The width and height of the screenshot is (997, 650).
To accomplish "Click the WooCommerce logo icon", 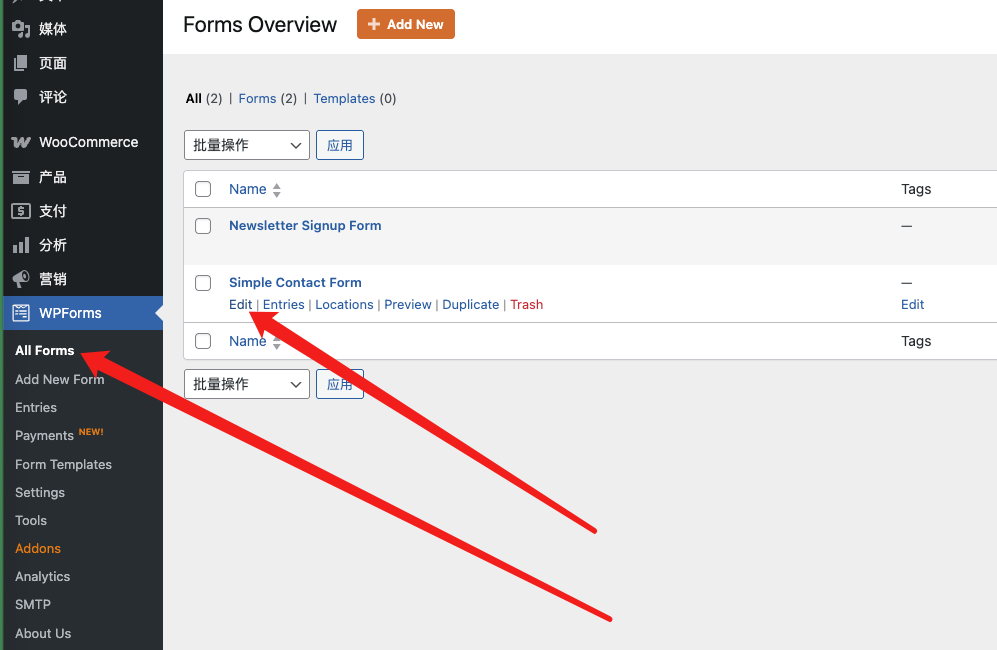I will tap(21, 142).
